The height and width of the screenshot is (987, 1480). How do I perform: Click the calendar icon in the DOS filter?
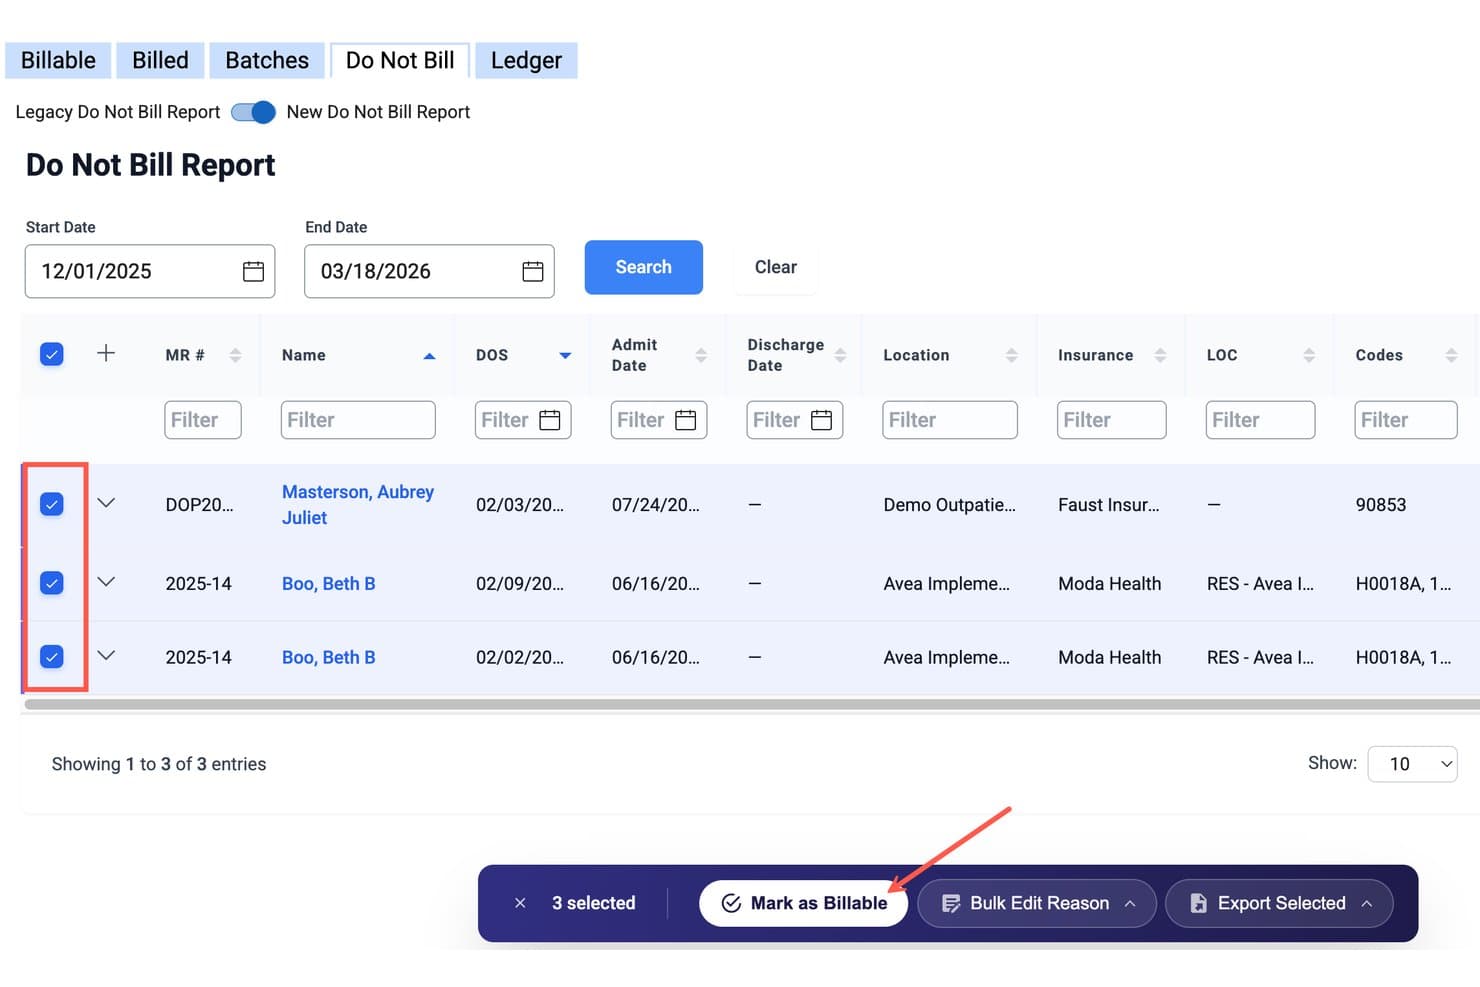(x=550, y=420)
